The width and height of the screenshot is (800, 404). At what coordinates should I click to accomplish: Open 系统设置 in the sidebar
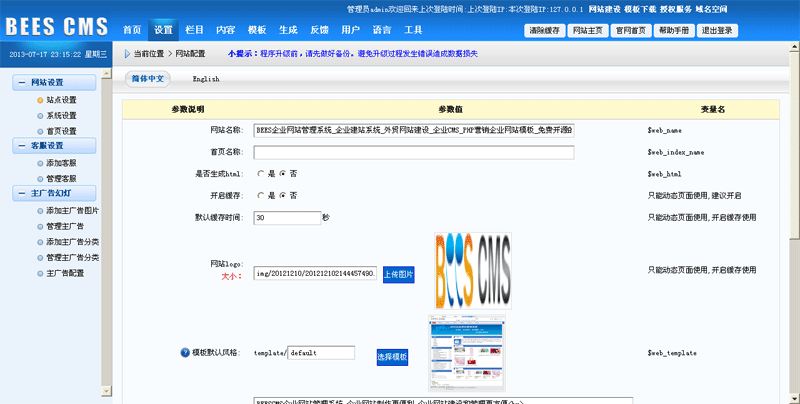[61, 116]
